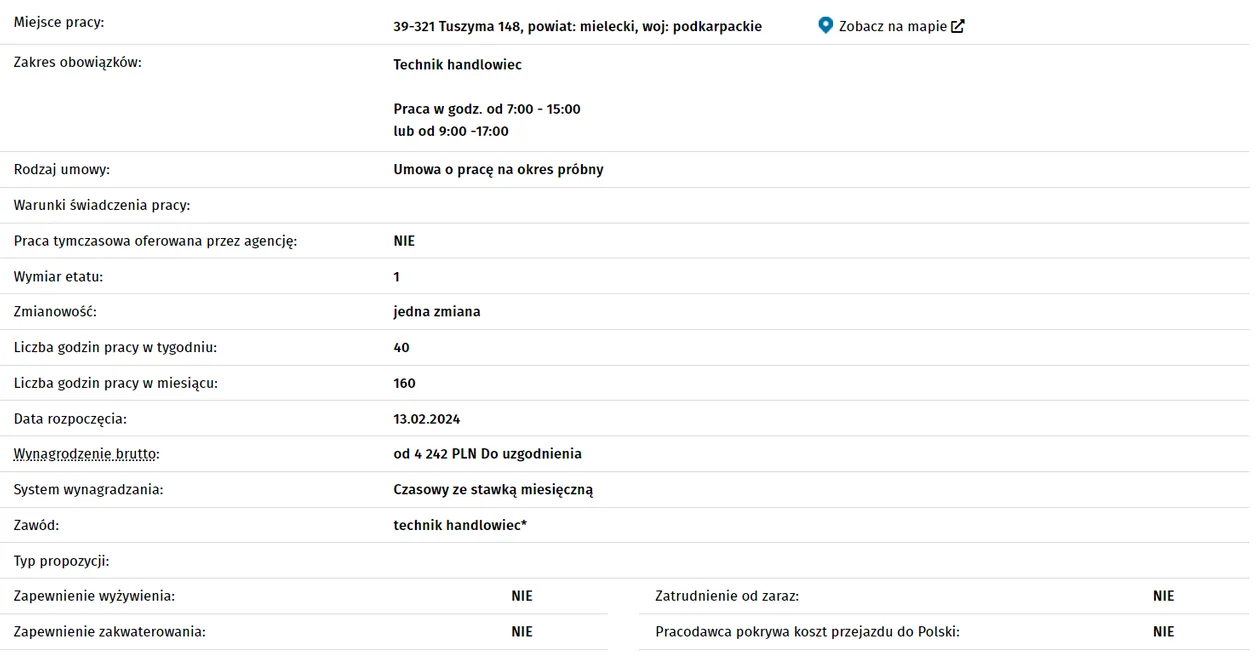Click the Miejsce pracy label
This screenshot has height=670, width=1260.
pos(59,22)
